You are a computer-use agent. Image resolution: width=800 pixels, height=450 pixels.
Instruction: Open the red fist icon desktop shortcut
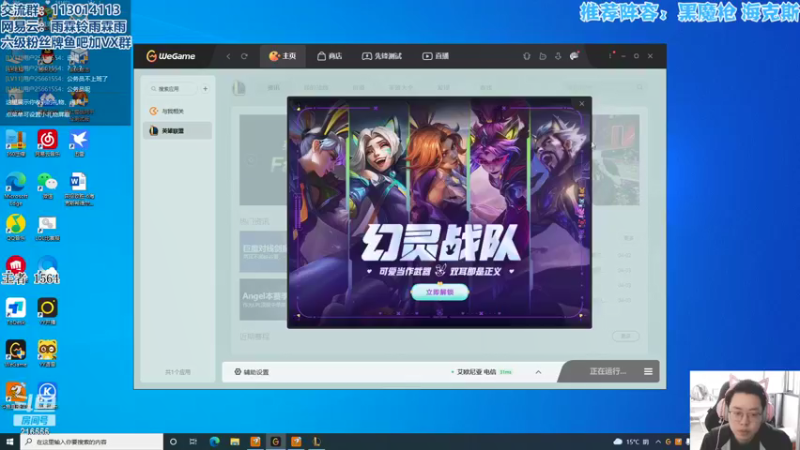[x=16, y=270]
